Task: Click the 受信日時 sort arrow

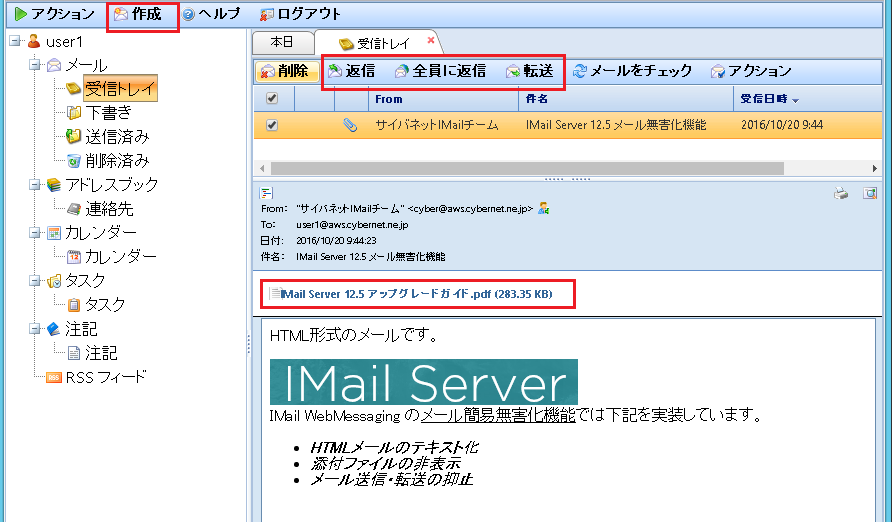Action: (795, 101)
